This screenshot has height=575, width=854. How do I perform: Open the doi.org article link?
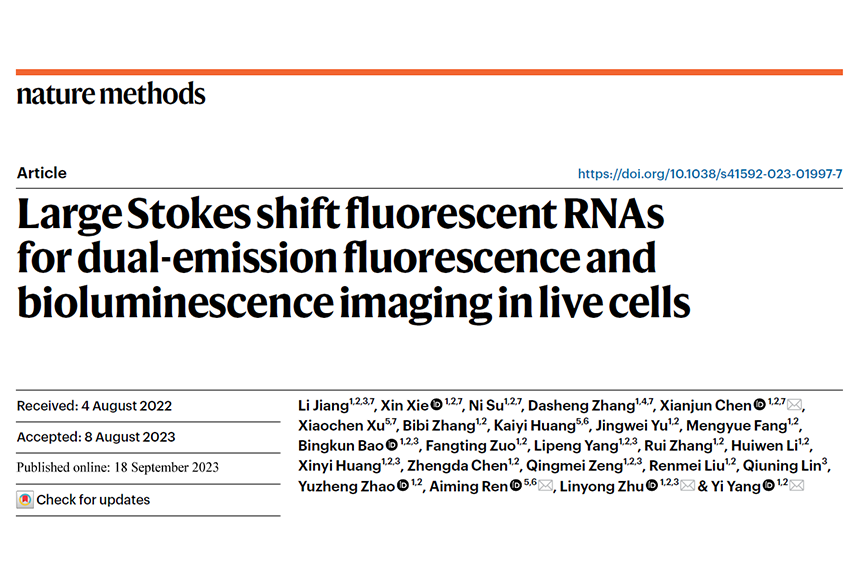coord(710,174)
